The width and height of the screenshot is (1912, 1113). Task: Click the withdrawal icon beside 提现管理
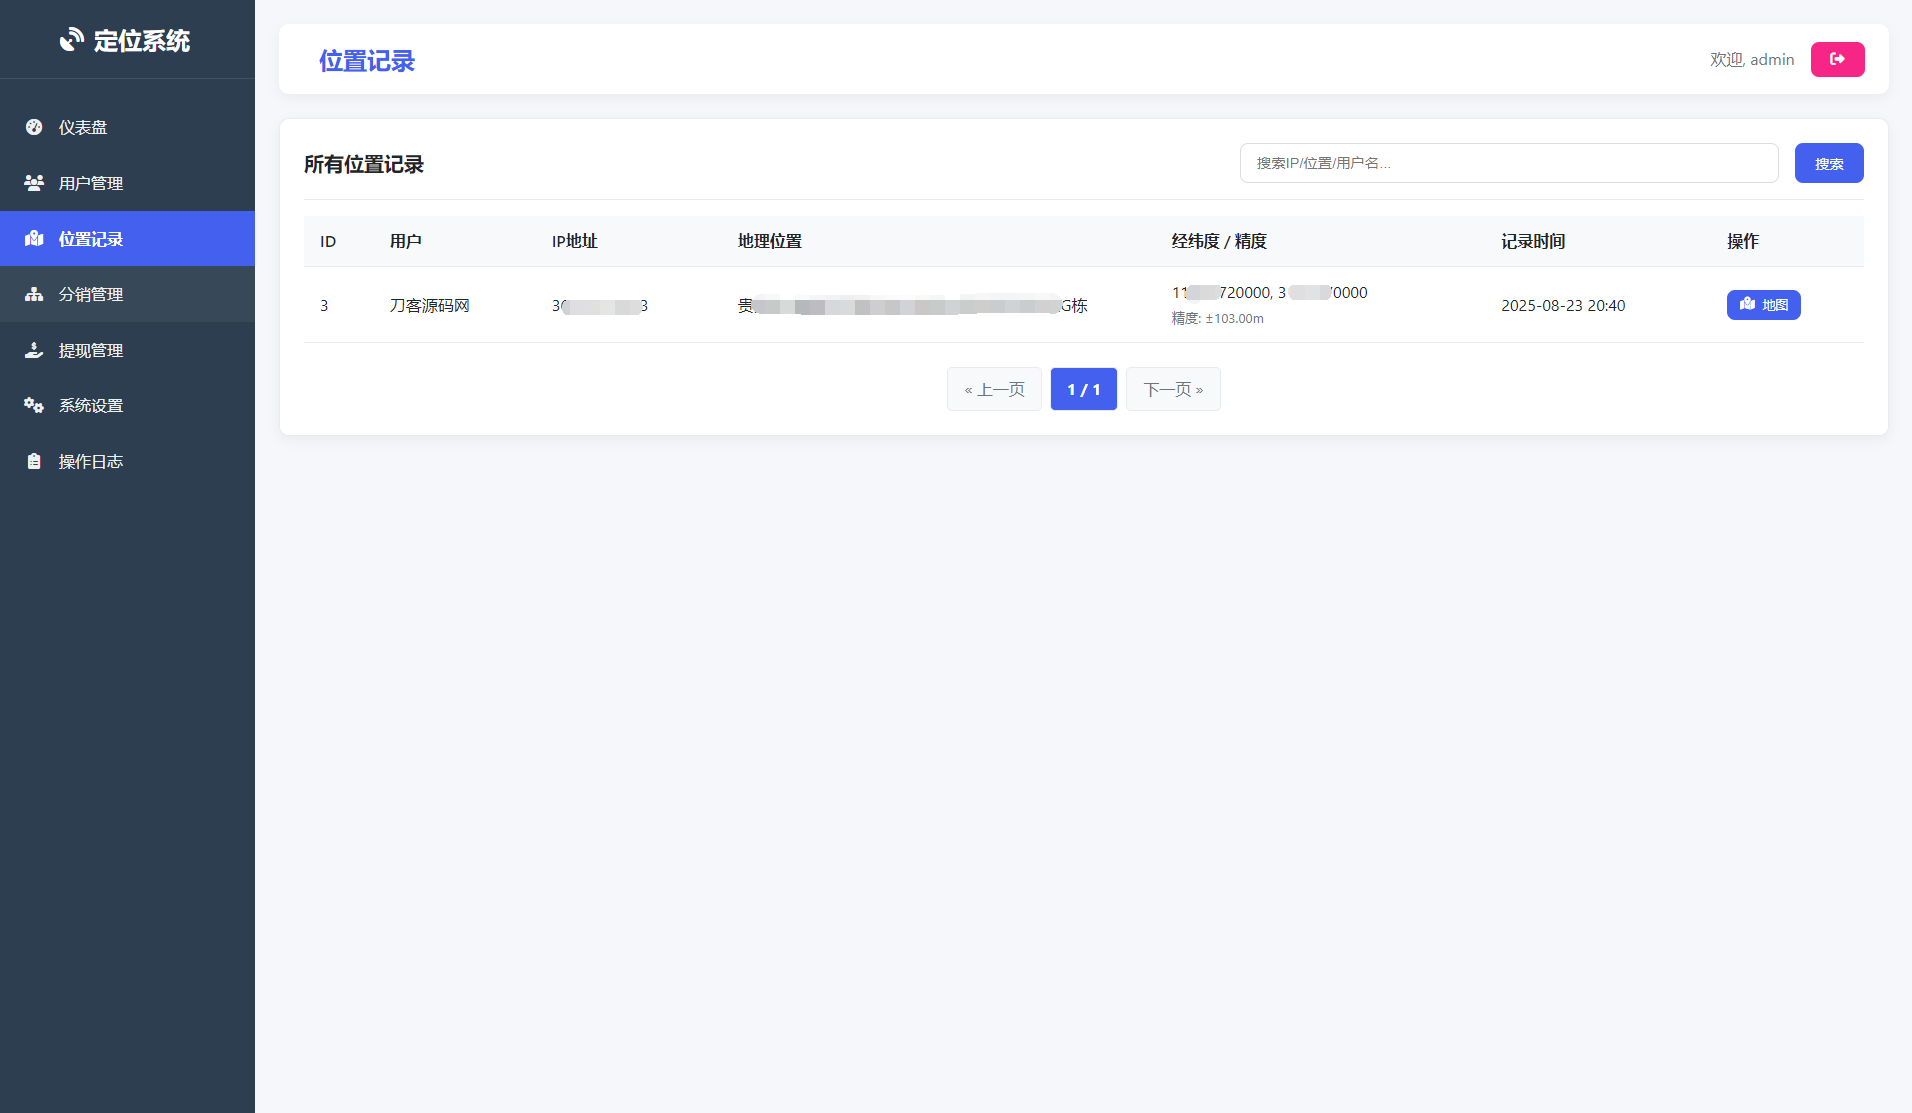[x=33, y=350]
